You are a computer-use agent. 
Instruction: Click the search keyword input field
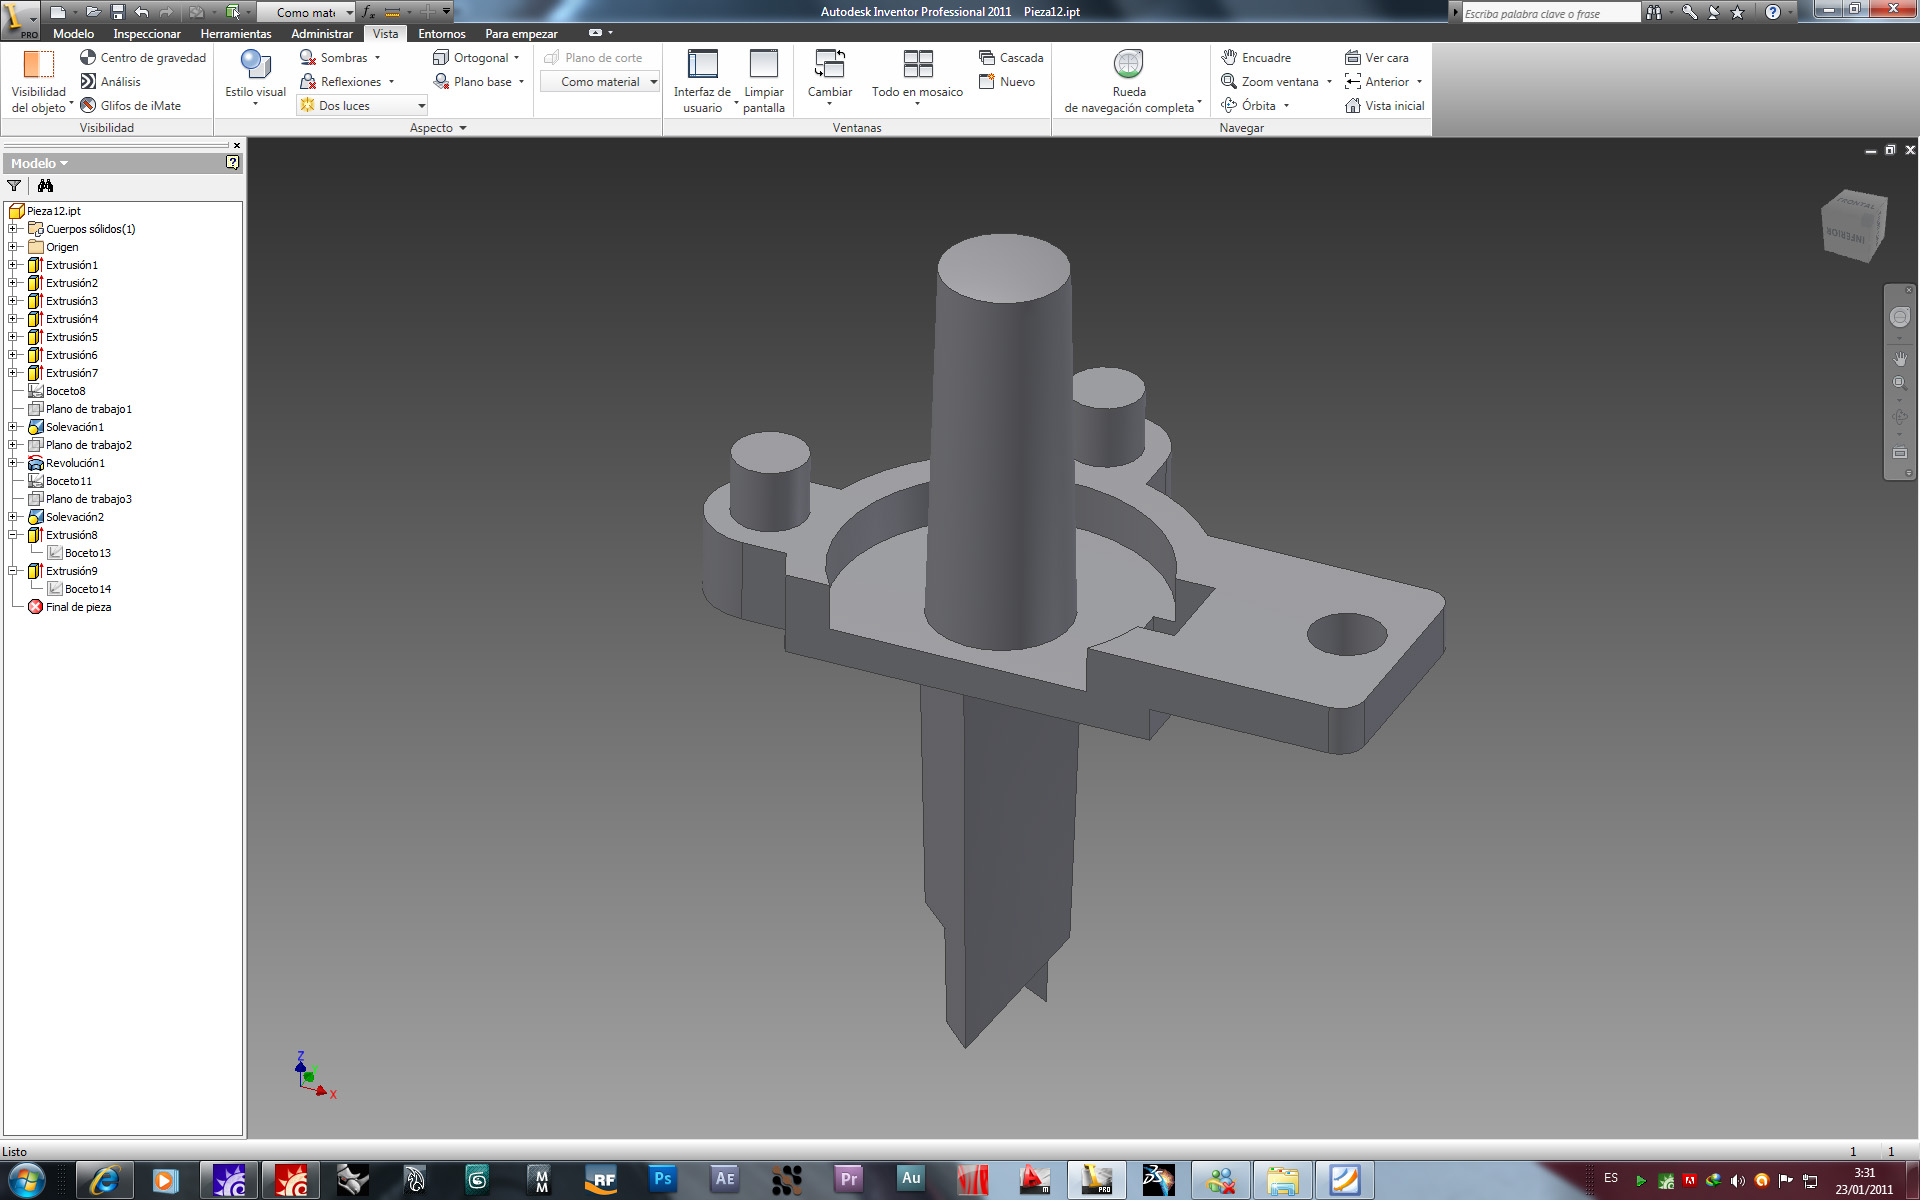(x=1551, y=13)
